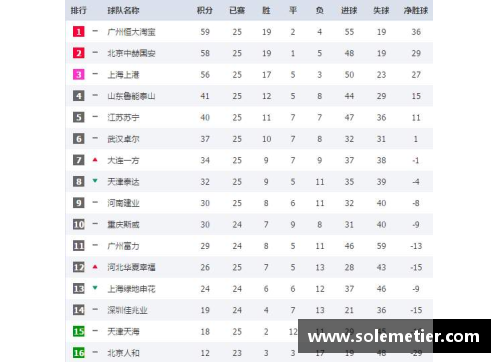Open team 广州恒大淘宝
Image resolution: width=500 pixels, height=362 pixels.
point(131,32)
